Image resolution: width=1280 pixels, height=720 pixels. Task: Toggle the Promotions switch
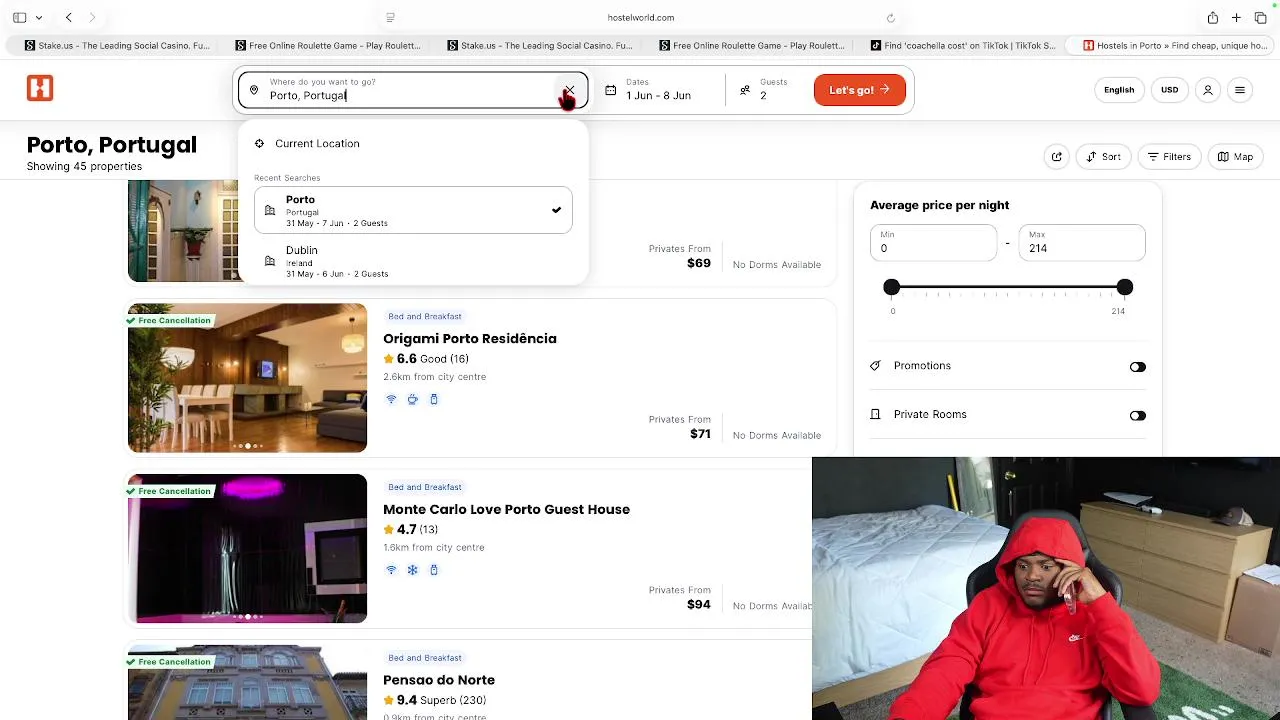tap(1137, 367)
